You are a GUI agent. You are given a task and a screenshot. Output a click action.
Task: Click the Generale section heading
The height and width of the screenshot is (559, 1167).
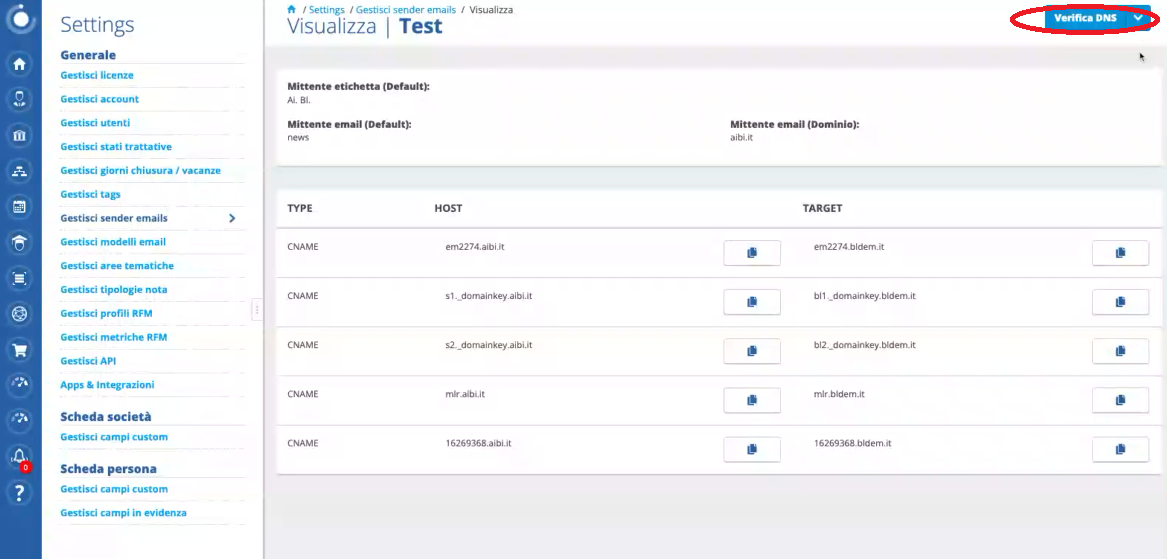point(88,55)
